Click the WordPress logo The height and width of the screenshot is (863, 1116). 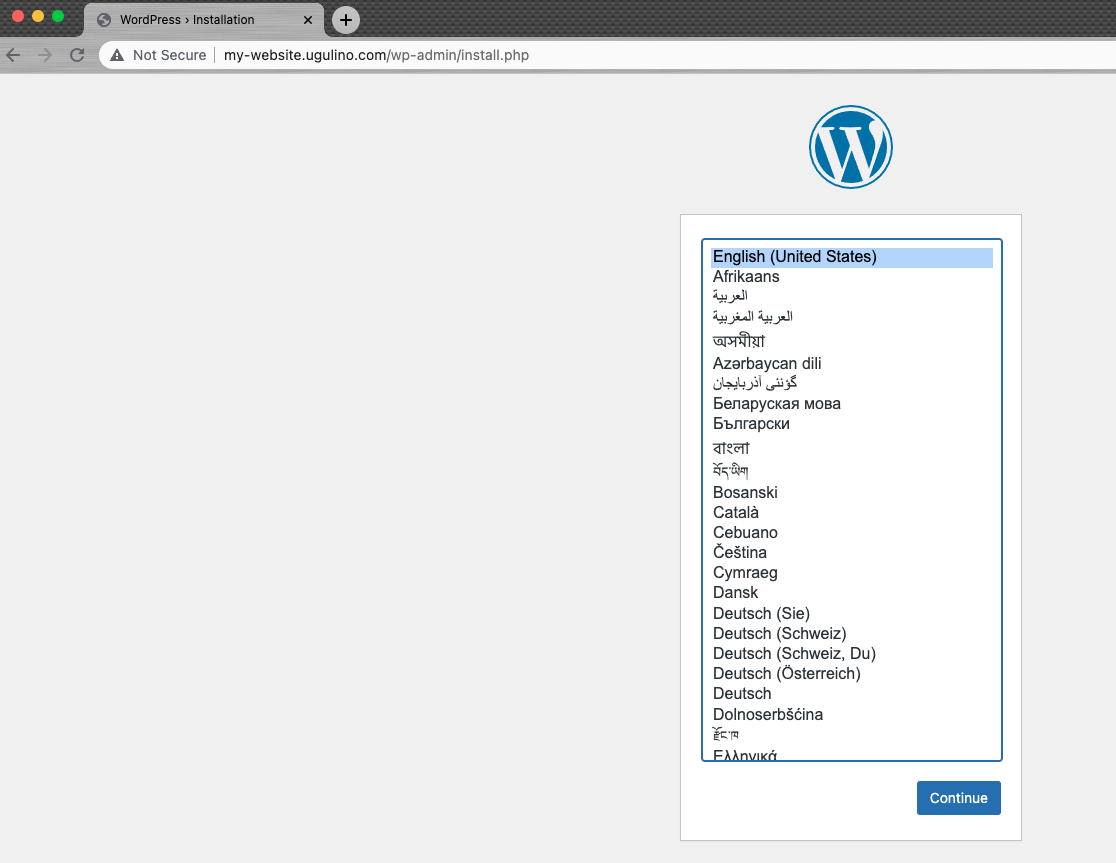click(x=851, y=147)
